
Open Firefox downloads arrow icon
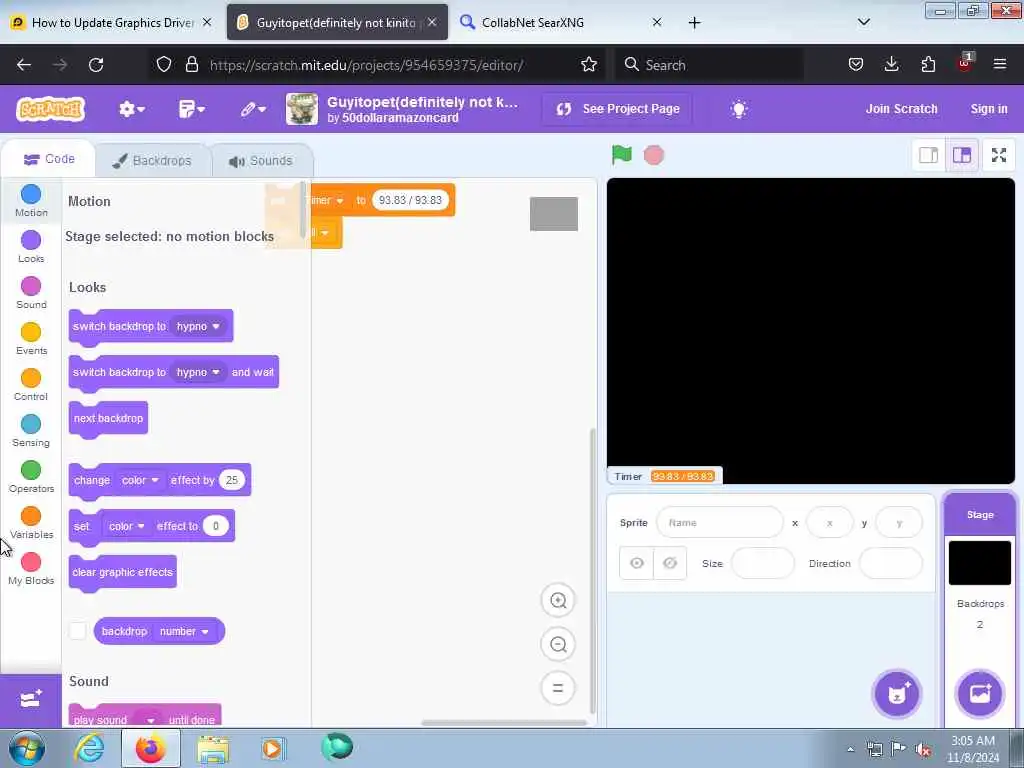(891, 64)
